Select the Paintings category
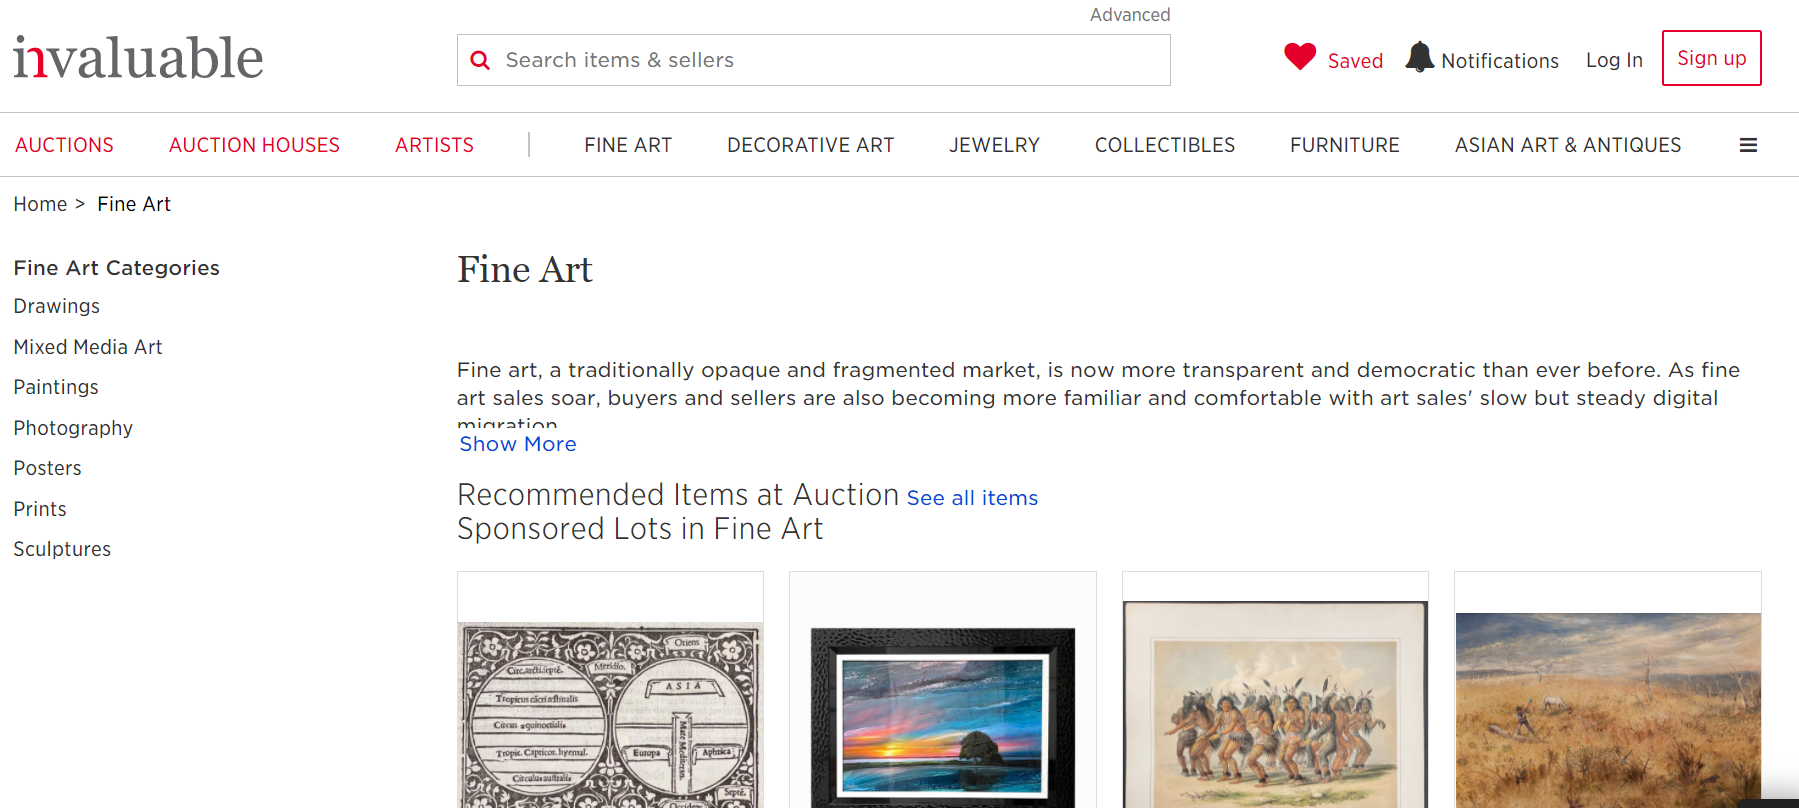This screenshot has height=808, width=1799. pos(56,386)
